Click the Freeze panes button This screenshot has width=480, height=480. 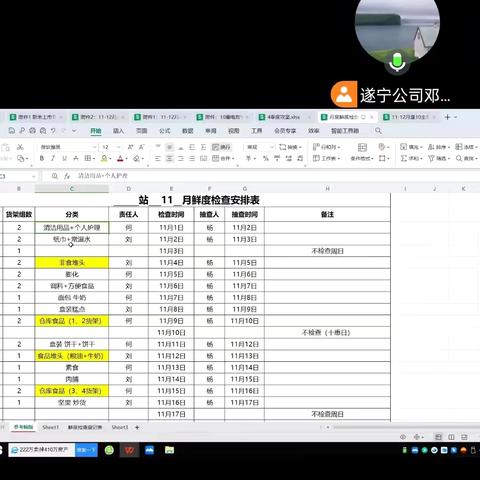pos(467,147)
